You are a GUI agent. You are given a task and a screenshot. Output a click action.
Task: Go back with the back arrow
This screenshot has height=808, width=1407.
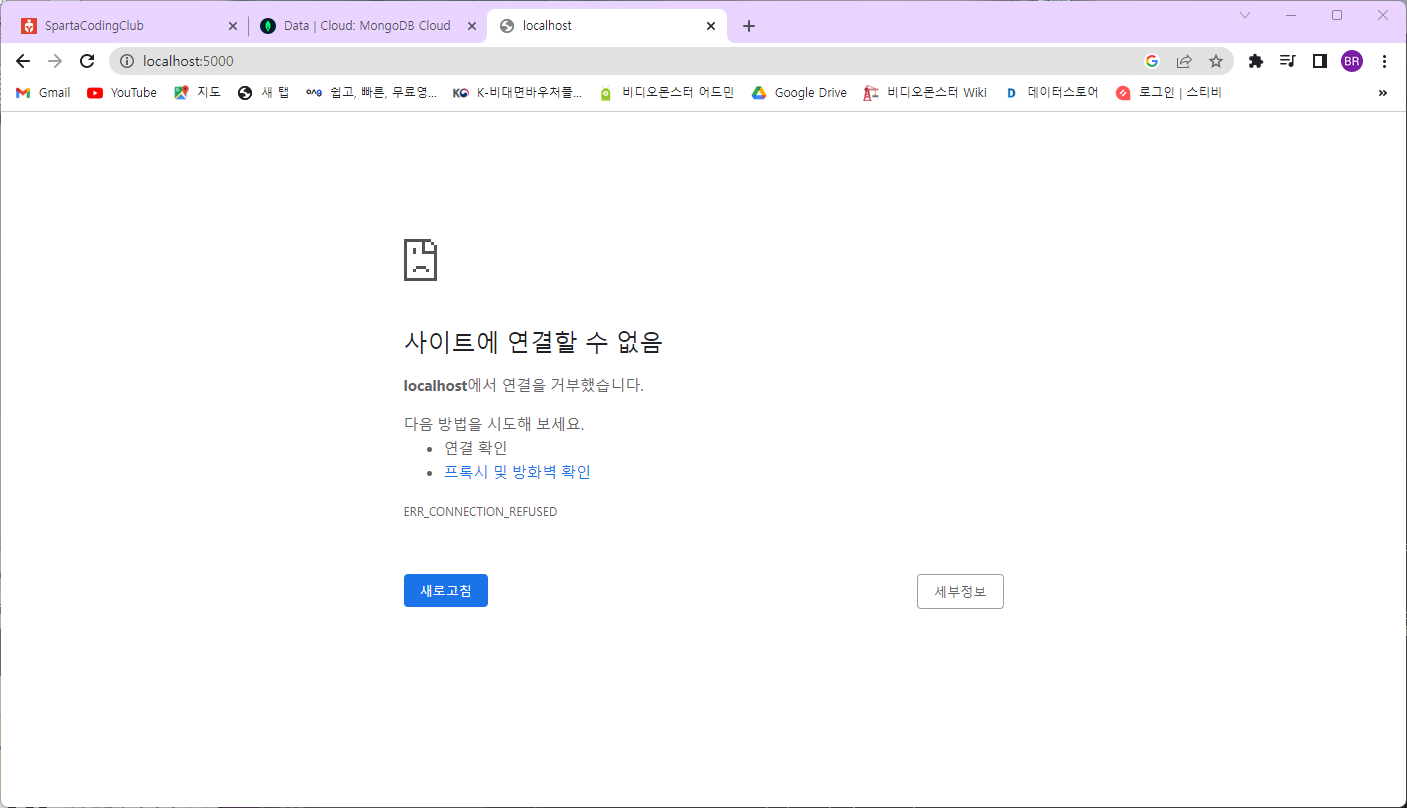23,61
